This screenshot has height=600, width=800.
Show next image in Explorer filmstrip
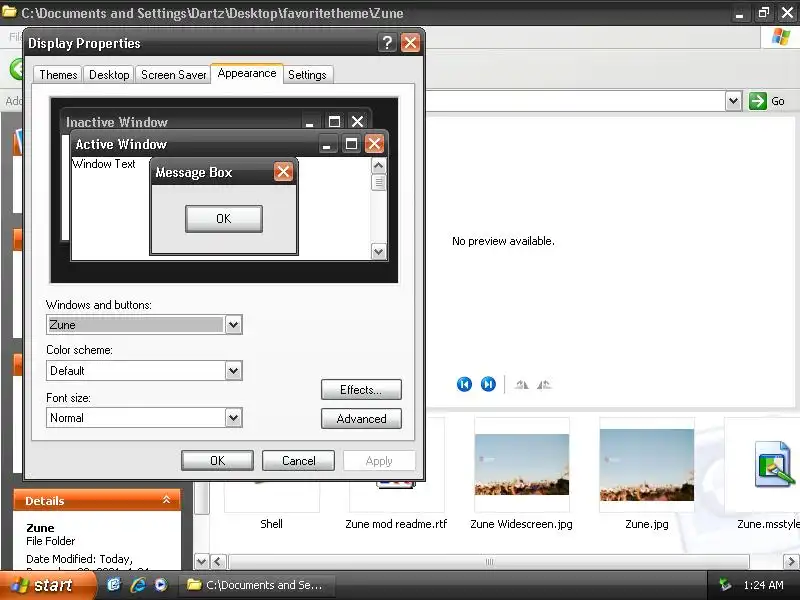[488, 384]
